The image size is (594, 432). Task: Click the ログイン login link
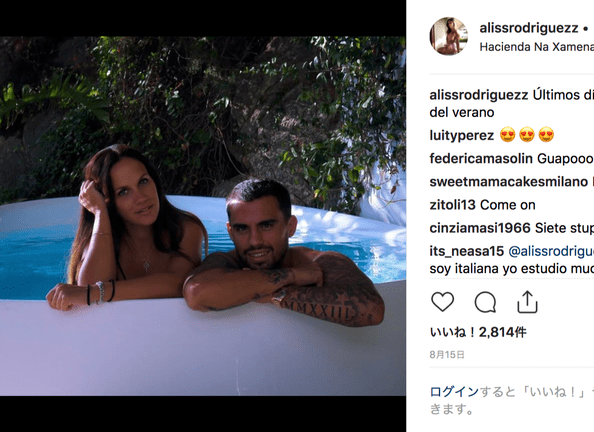(x=454, y=392)
